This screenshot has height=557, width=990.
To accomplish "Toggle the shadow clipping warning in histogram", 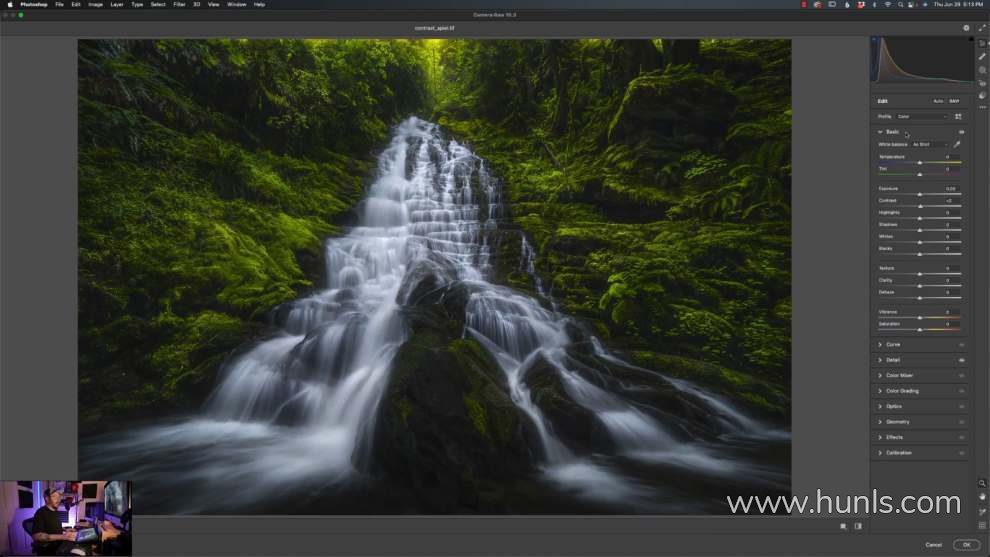I will coord(874,39).
